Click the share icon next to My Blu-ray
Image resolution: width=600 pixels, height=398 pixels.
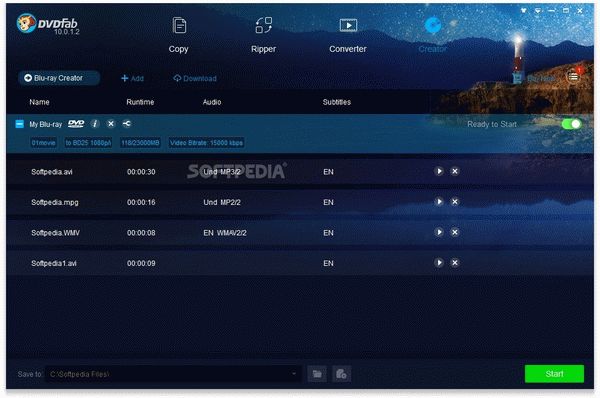click(x=127, y=124)
